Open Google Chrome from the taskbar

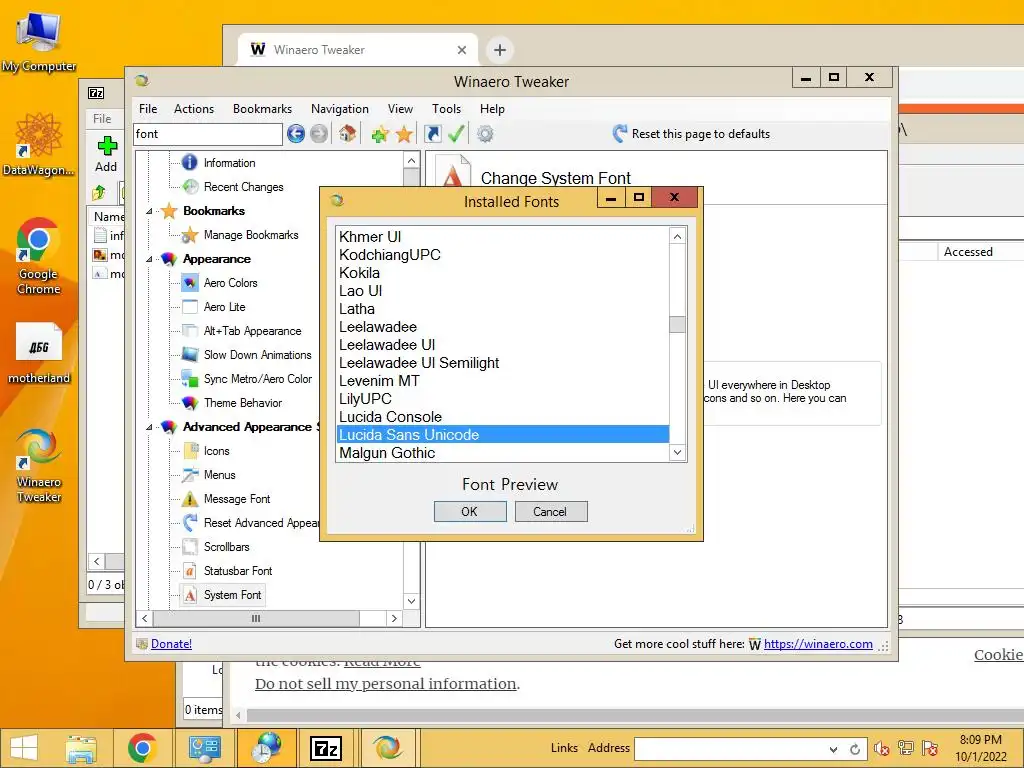point(142,748)
